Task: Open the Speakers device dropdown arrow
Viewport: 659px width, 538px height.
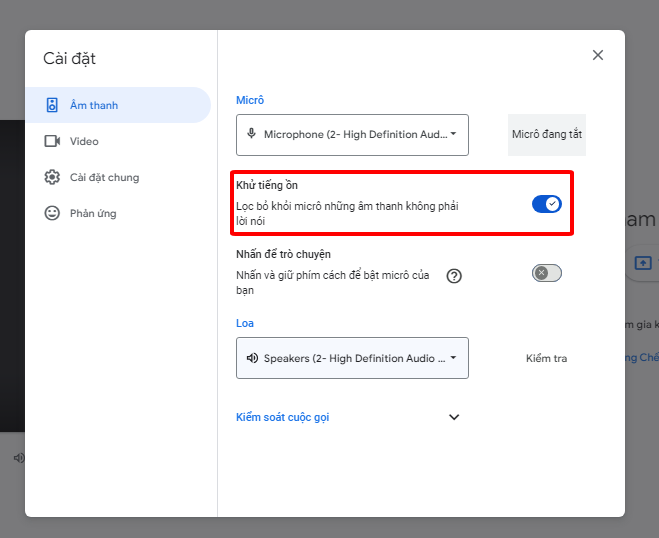Action: coord(453,358)
